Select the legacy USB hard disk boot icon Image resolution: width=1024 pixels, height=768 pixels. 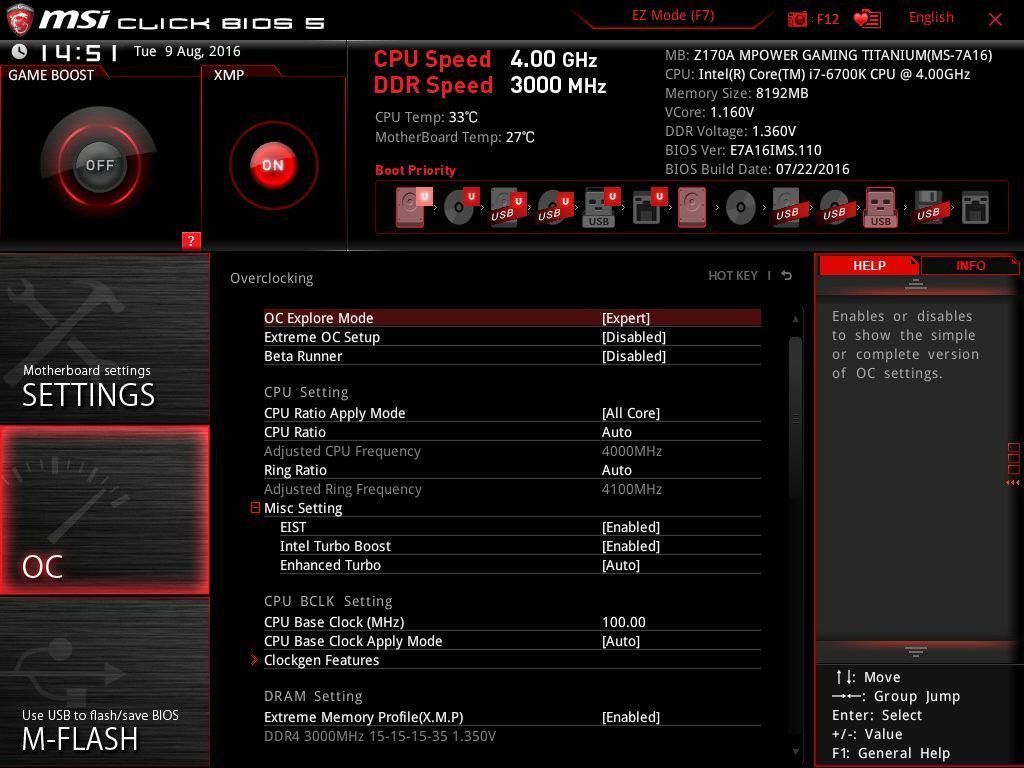coord(788,208)
